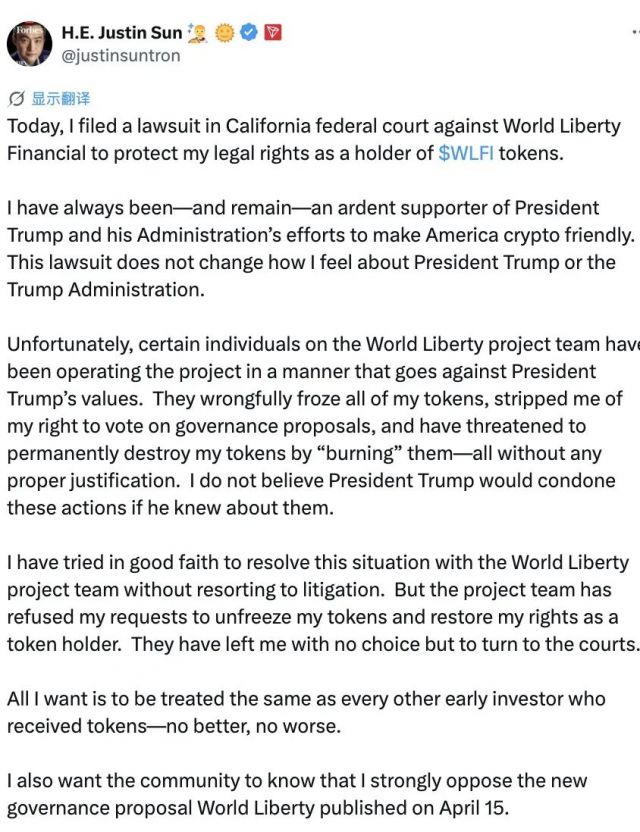The width and height of the screenshot is (640, 832).
Task: Click the red TRON affiliation badge
Action: coord(272,33)
